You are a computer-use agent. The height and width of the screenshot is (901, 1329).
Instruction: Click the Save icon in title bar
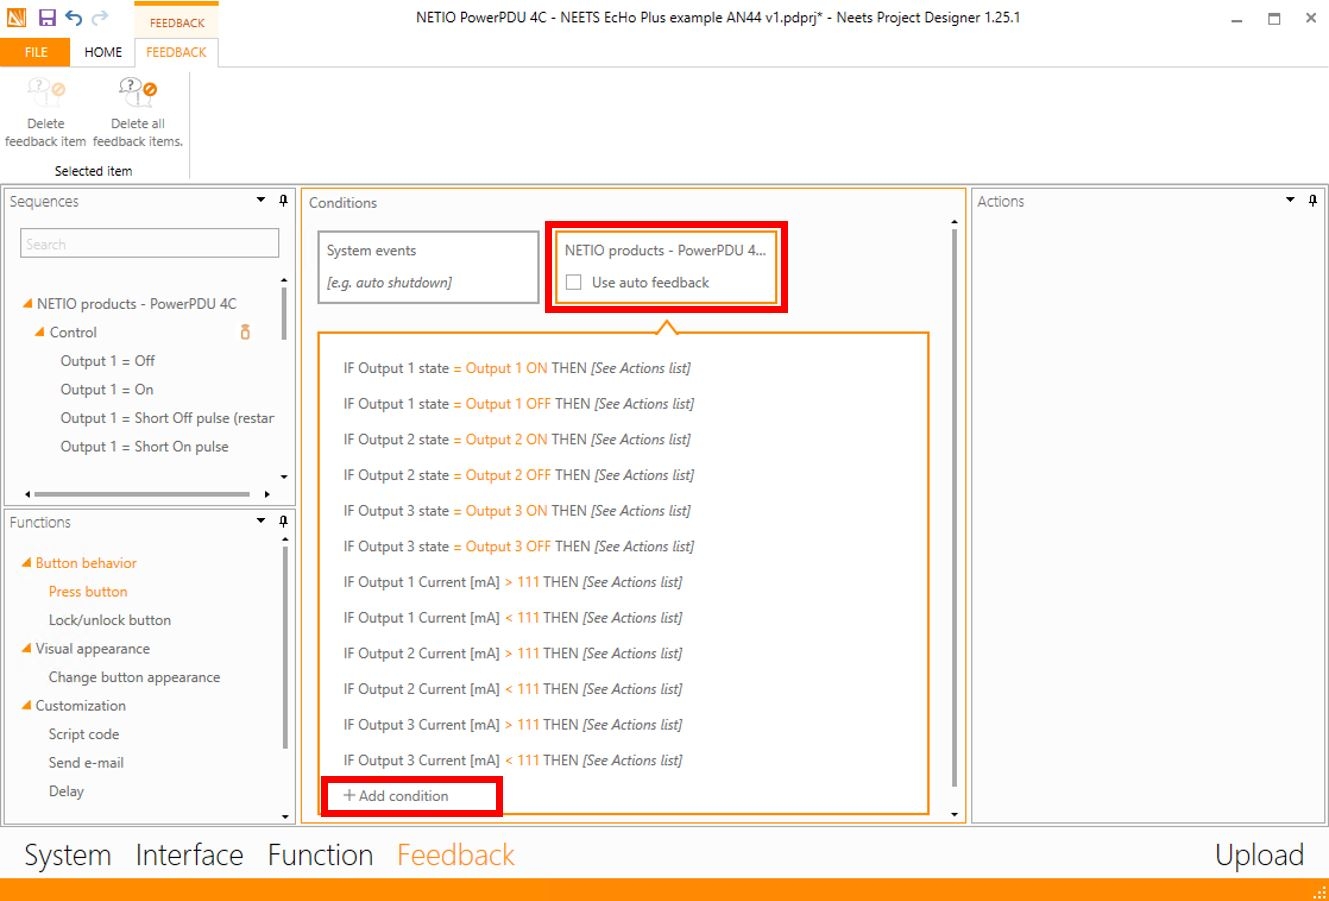pos(47,18)
